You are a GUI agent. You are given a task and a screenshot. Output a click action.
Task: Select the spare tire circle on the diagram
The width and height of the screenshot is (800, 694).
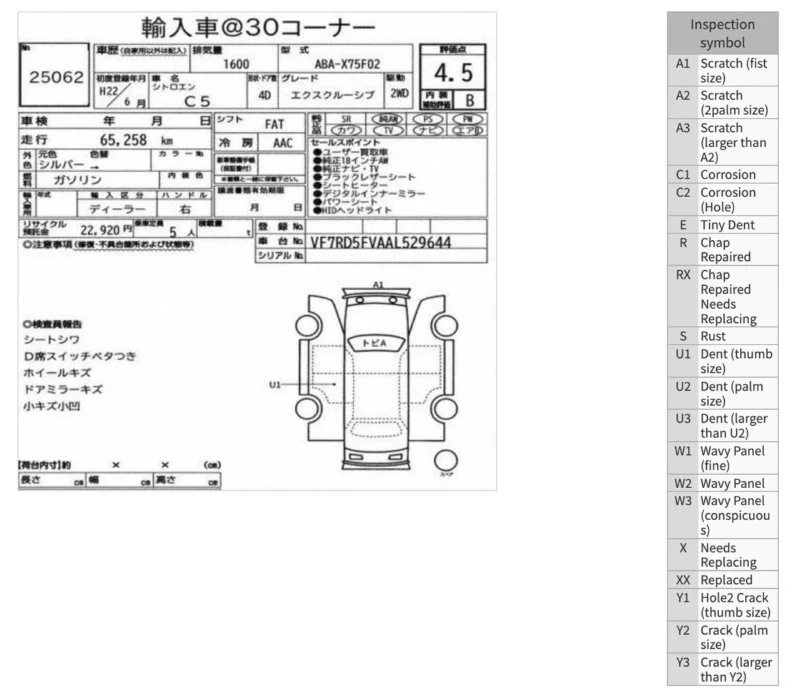(x=446, y=460)
